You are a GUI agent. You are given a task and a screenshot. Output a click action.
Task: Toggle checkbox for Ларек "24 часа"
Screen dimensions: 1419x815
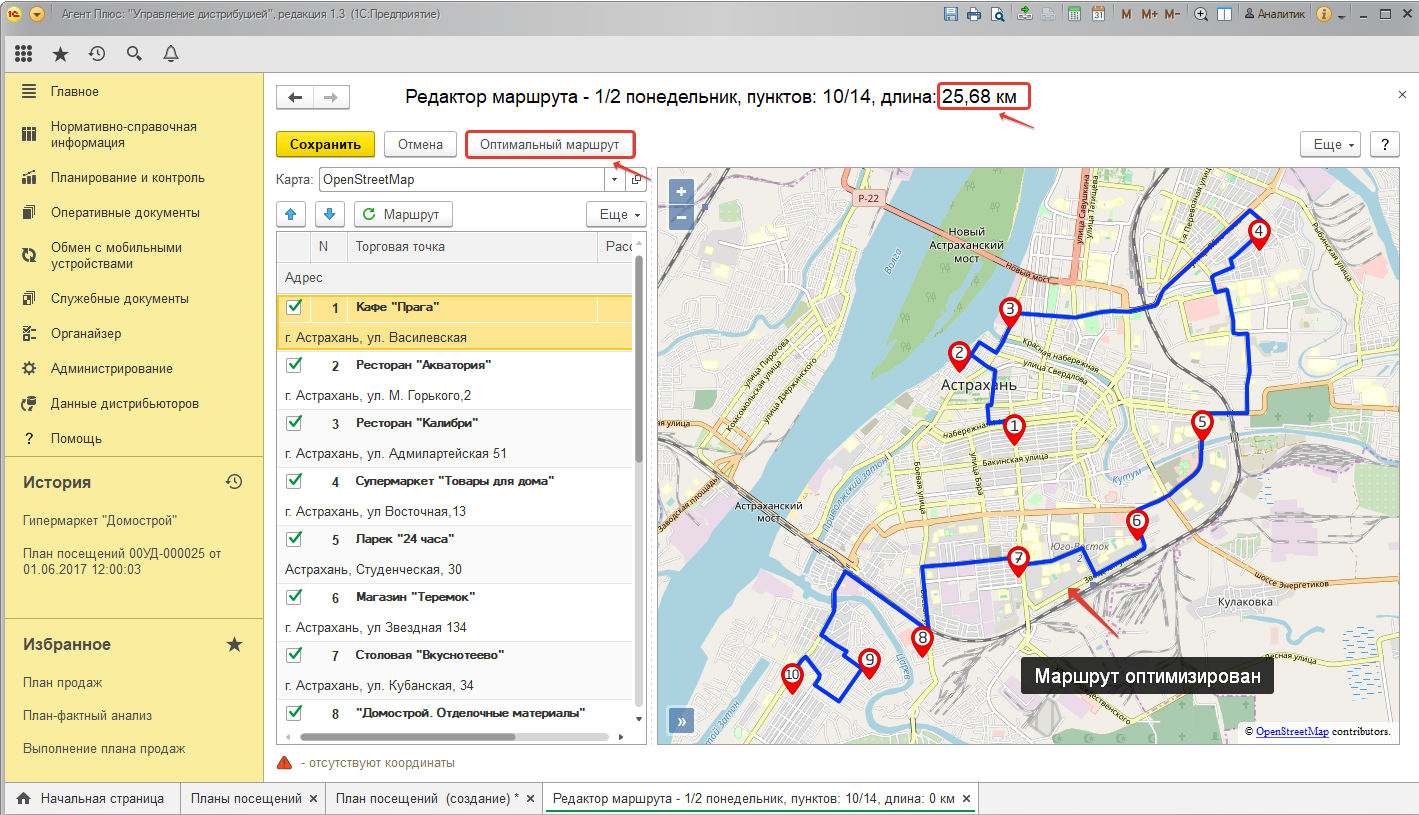click(x=294, y=539)
